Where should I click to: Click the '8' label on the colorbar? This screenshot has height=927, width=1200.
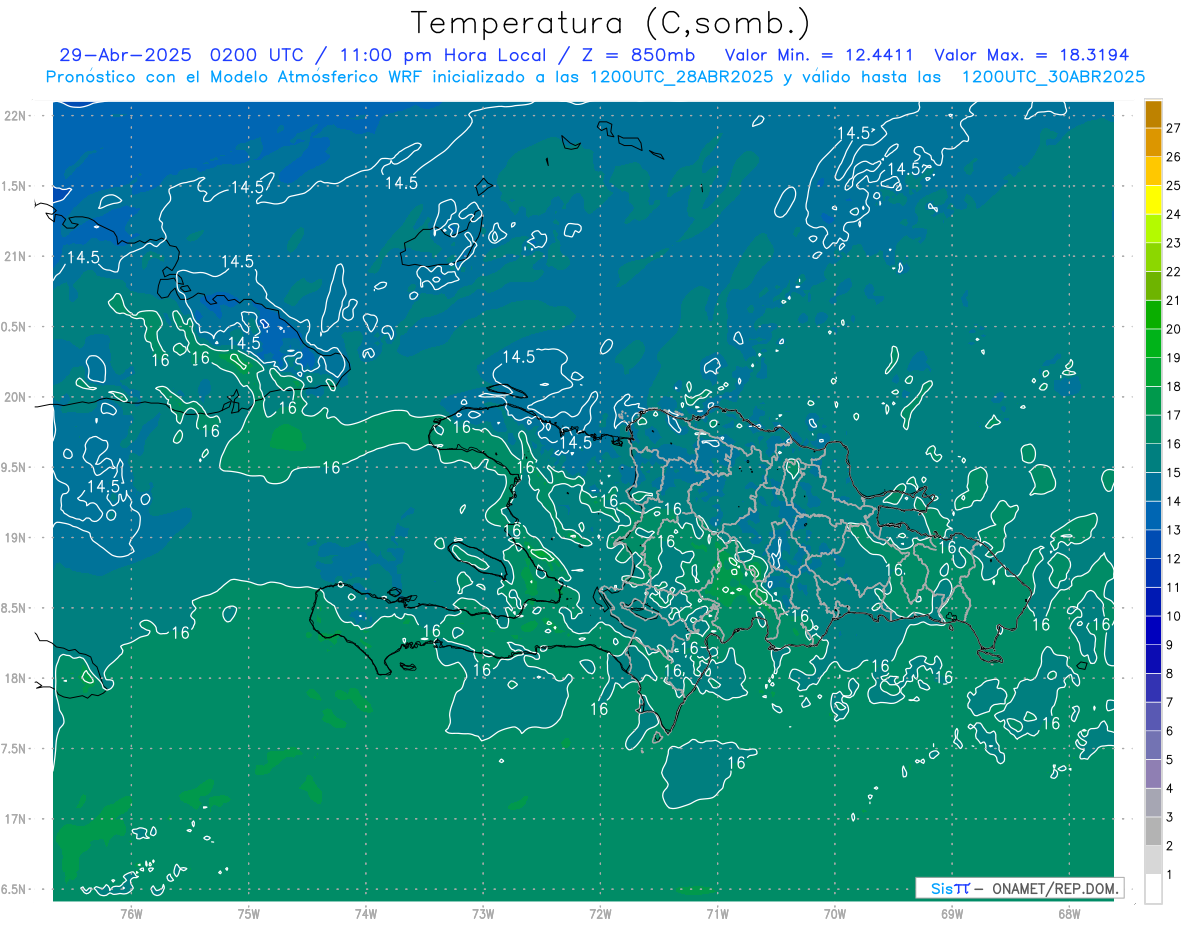tap(1170, 674)
